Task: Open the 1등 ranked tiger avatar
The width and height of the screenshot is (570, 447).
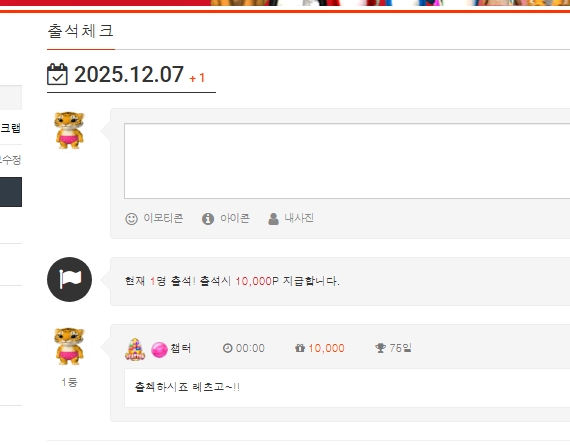Action: coord(69,346)
